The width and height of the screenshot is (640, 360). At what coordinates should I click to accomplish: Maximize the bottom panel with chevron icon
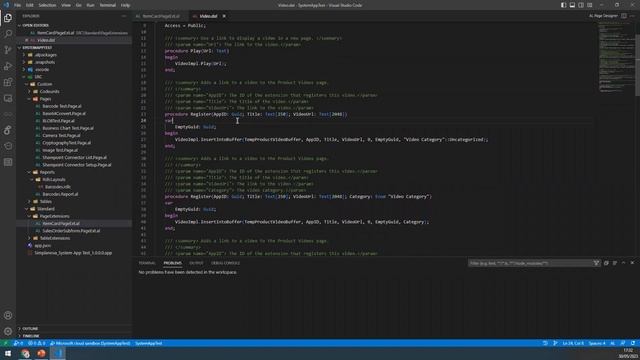[x=623, y=263]
